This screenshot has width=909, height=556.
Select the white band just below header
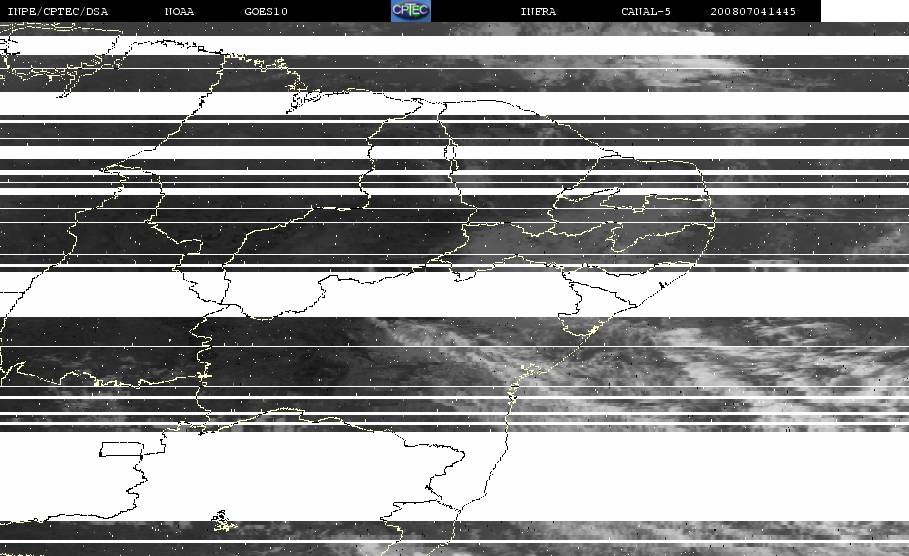(454, 46)
